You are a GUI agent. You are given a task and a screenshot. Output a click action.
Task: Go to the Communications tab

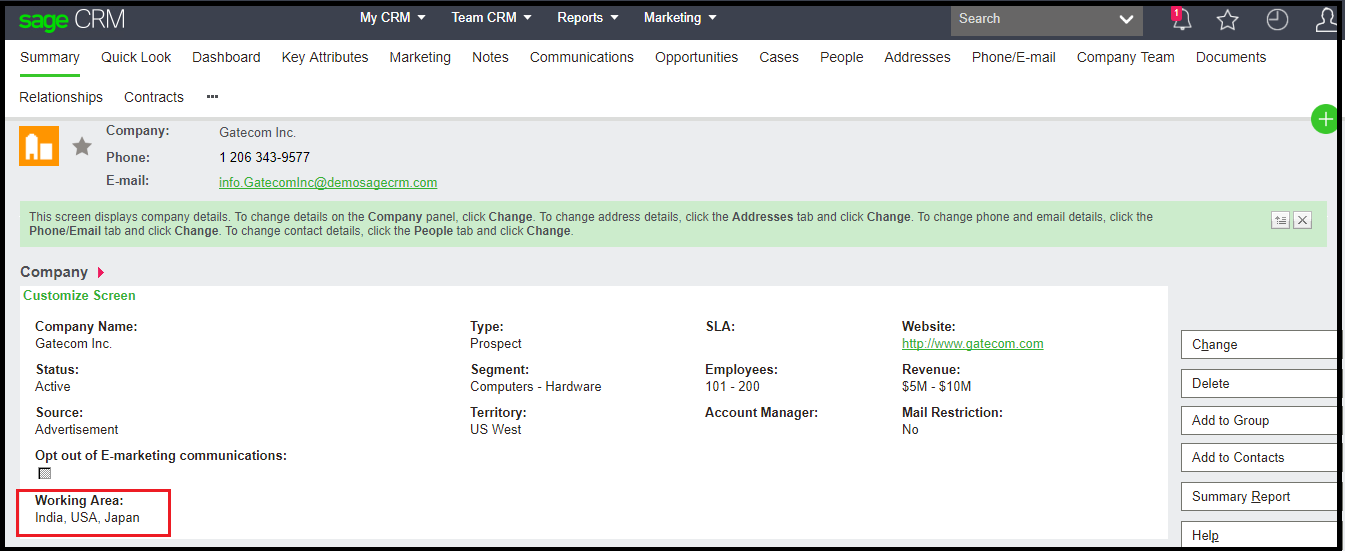pos(582,57)
